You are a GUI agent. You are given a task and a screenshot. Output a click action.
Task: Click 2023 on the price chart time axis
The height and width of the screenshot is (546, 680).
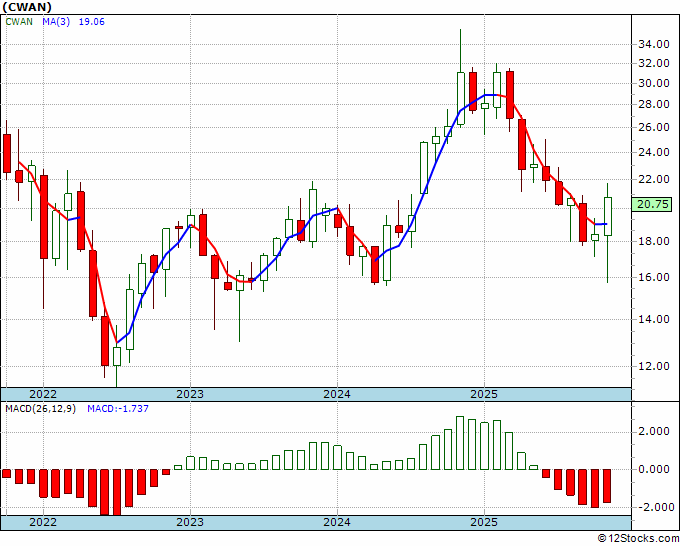click(x=190, y=394)
